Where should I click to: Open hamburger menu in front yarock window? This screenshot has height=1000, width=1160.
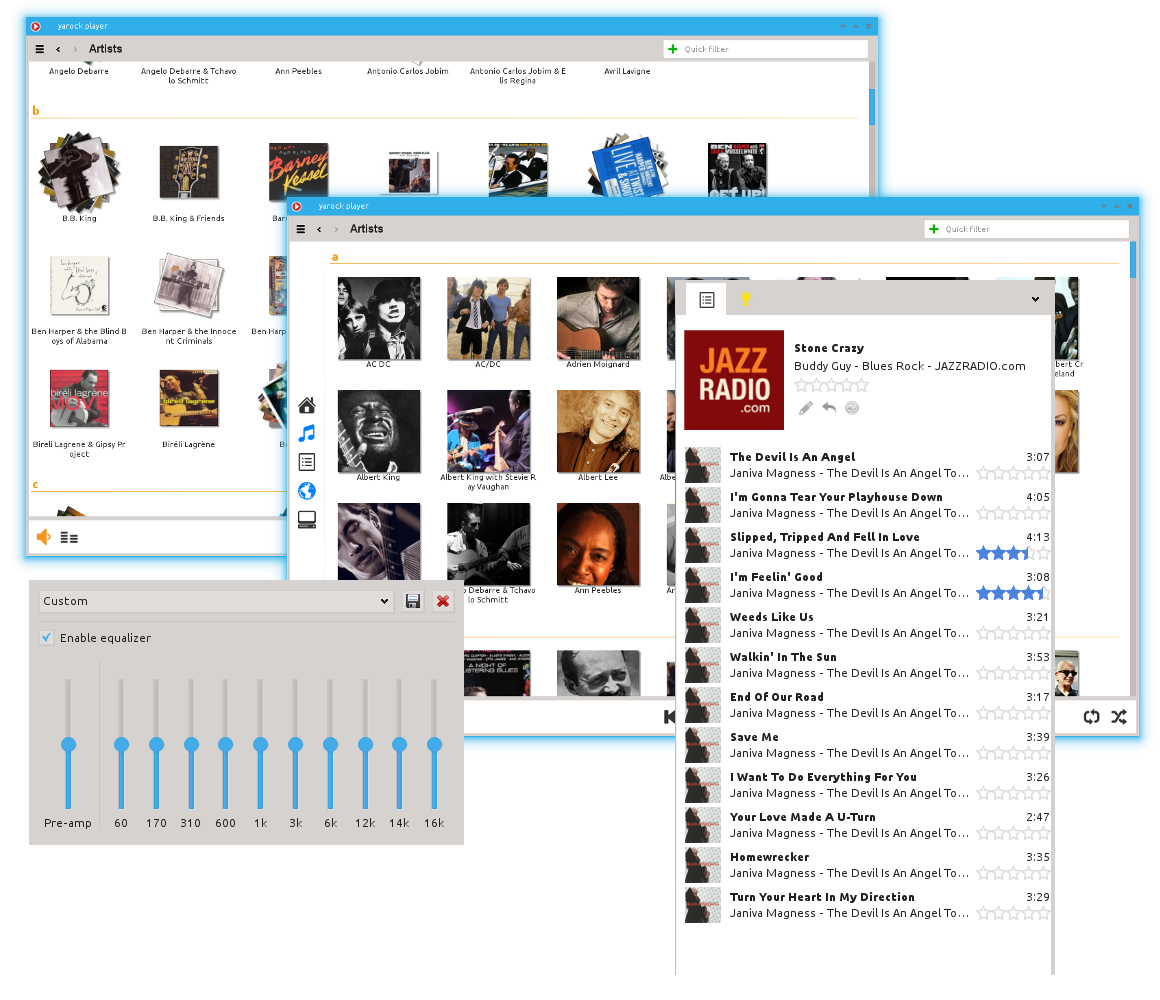pyautogui.click(x=301, y=229)
